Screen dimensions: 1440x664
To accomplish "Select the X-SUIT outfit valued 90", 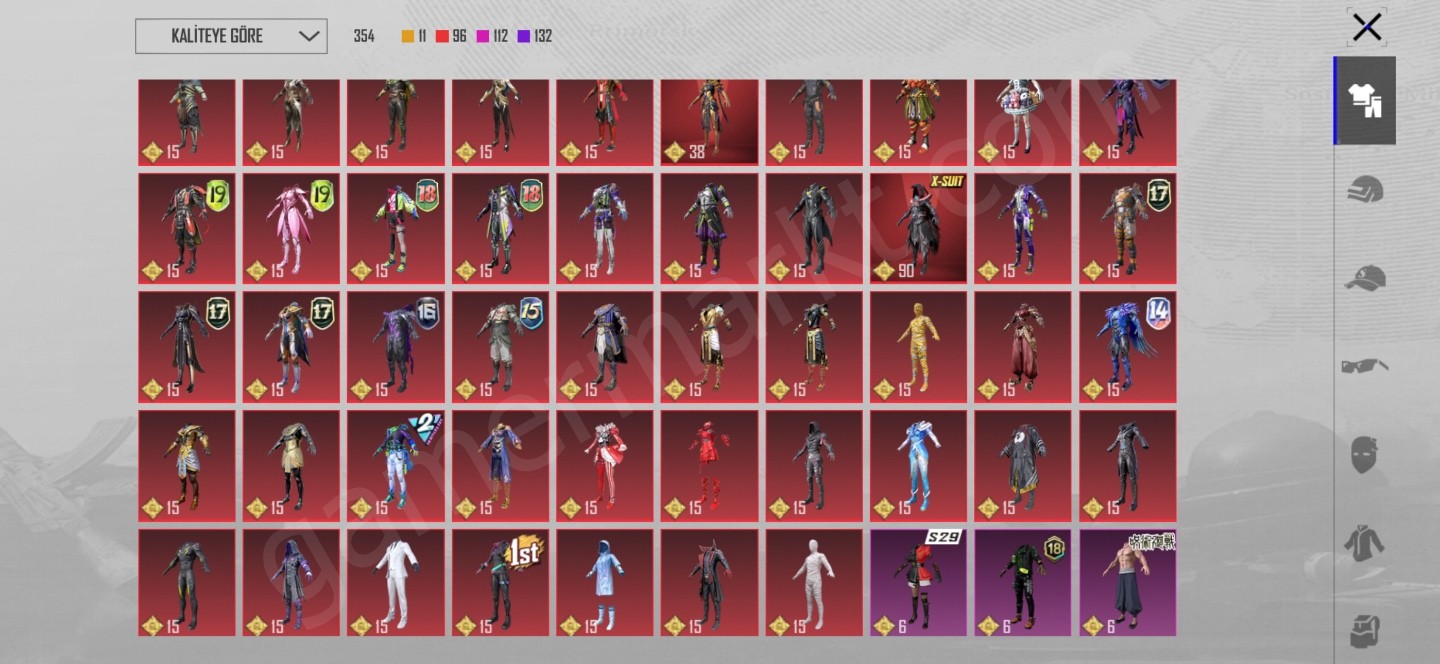I will pyautogui.click(x=918, y=228).
